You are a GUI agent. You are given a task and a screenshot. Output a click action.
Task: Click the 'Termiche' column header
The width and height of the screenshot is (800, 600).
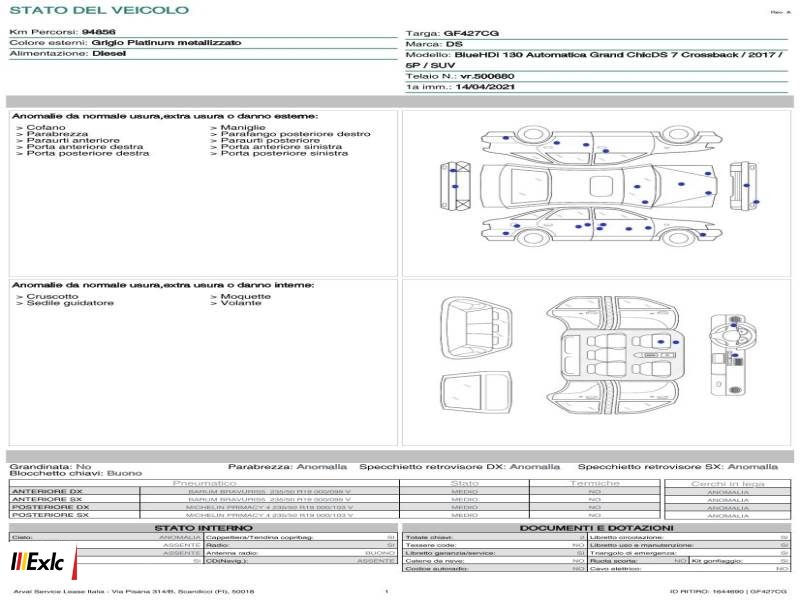click(594, 483)
